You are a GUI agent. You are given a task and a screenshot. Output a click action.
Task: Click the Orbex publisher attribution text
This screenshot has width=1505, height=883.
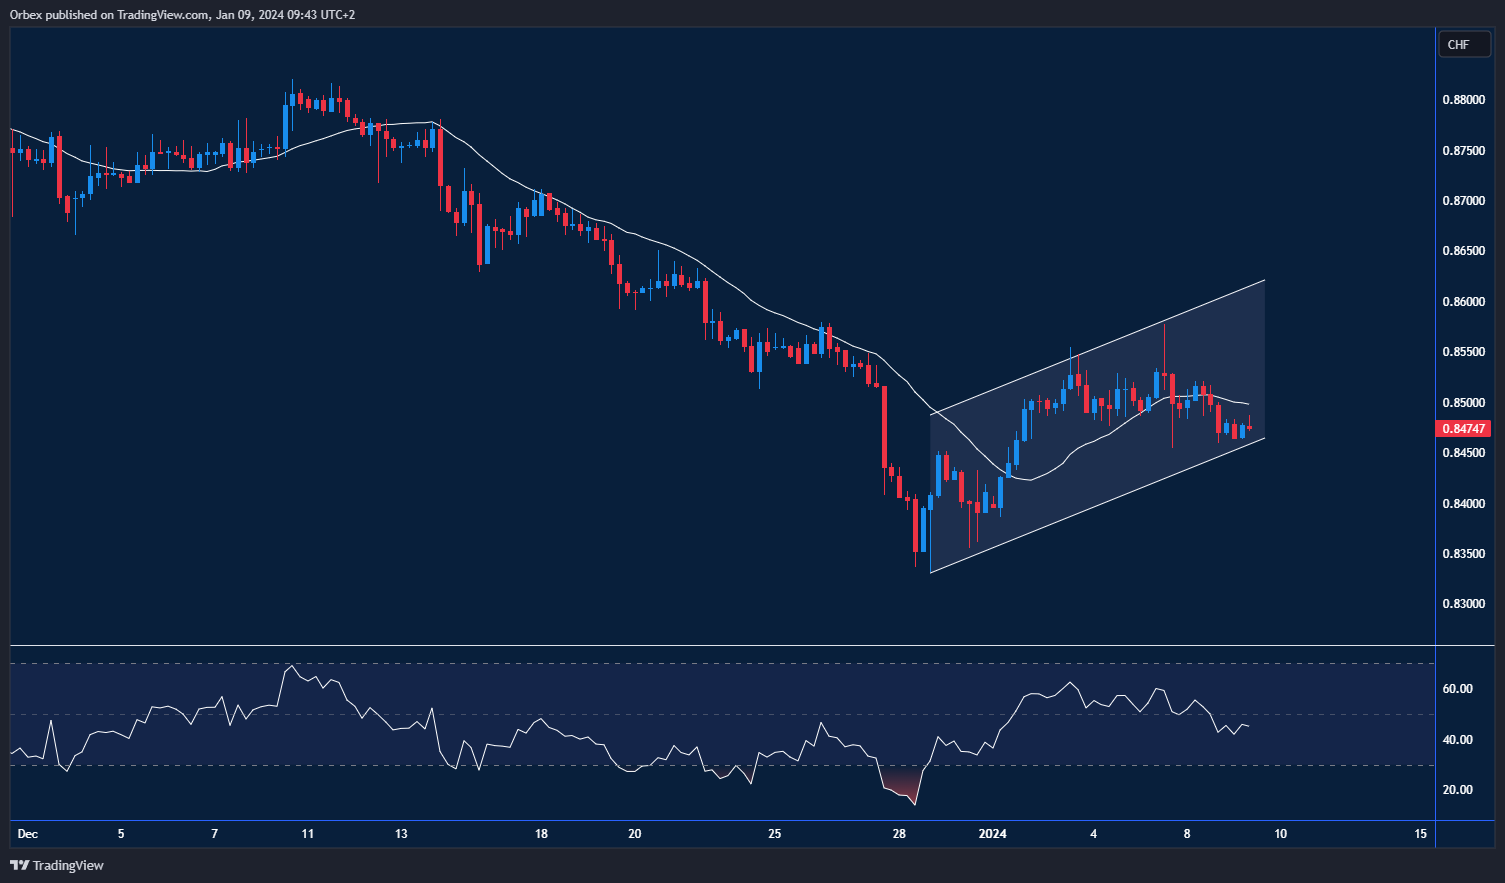(100, 14)
